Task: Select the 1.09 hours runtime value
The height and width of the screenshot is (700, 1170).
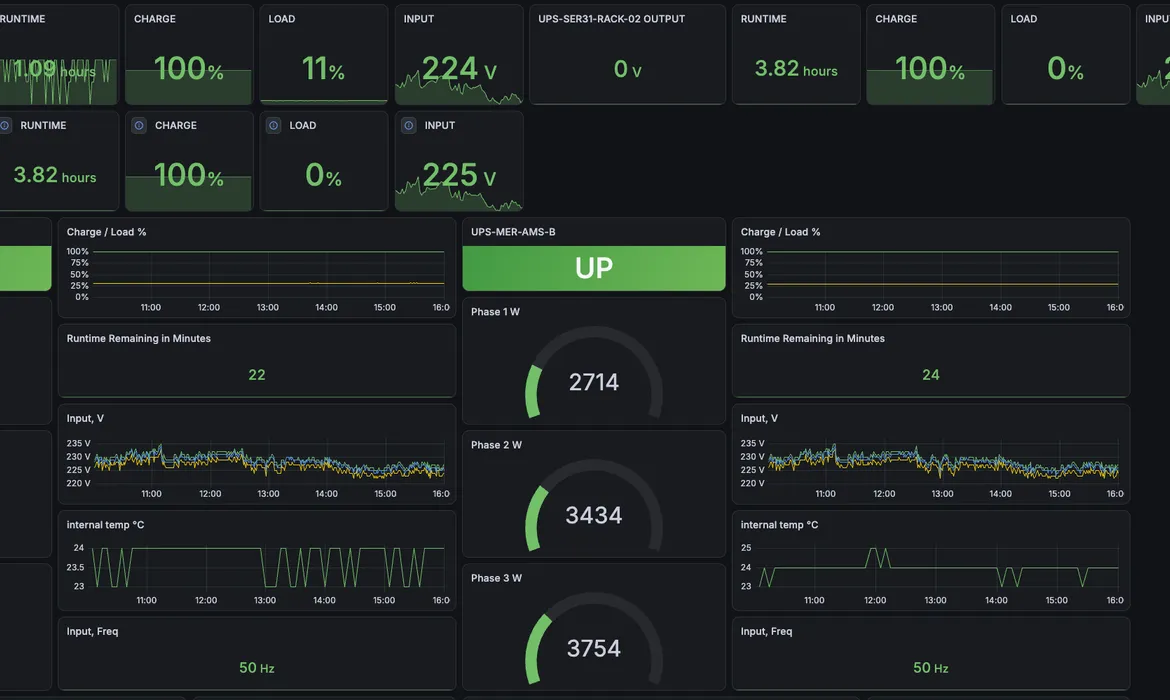Action: coord(54,70)
